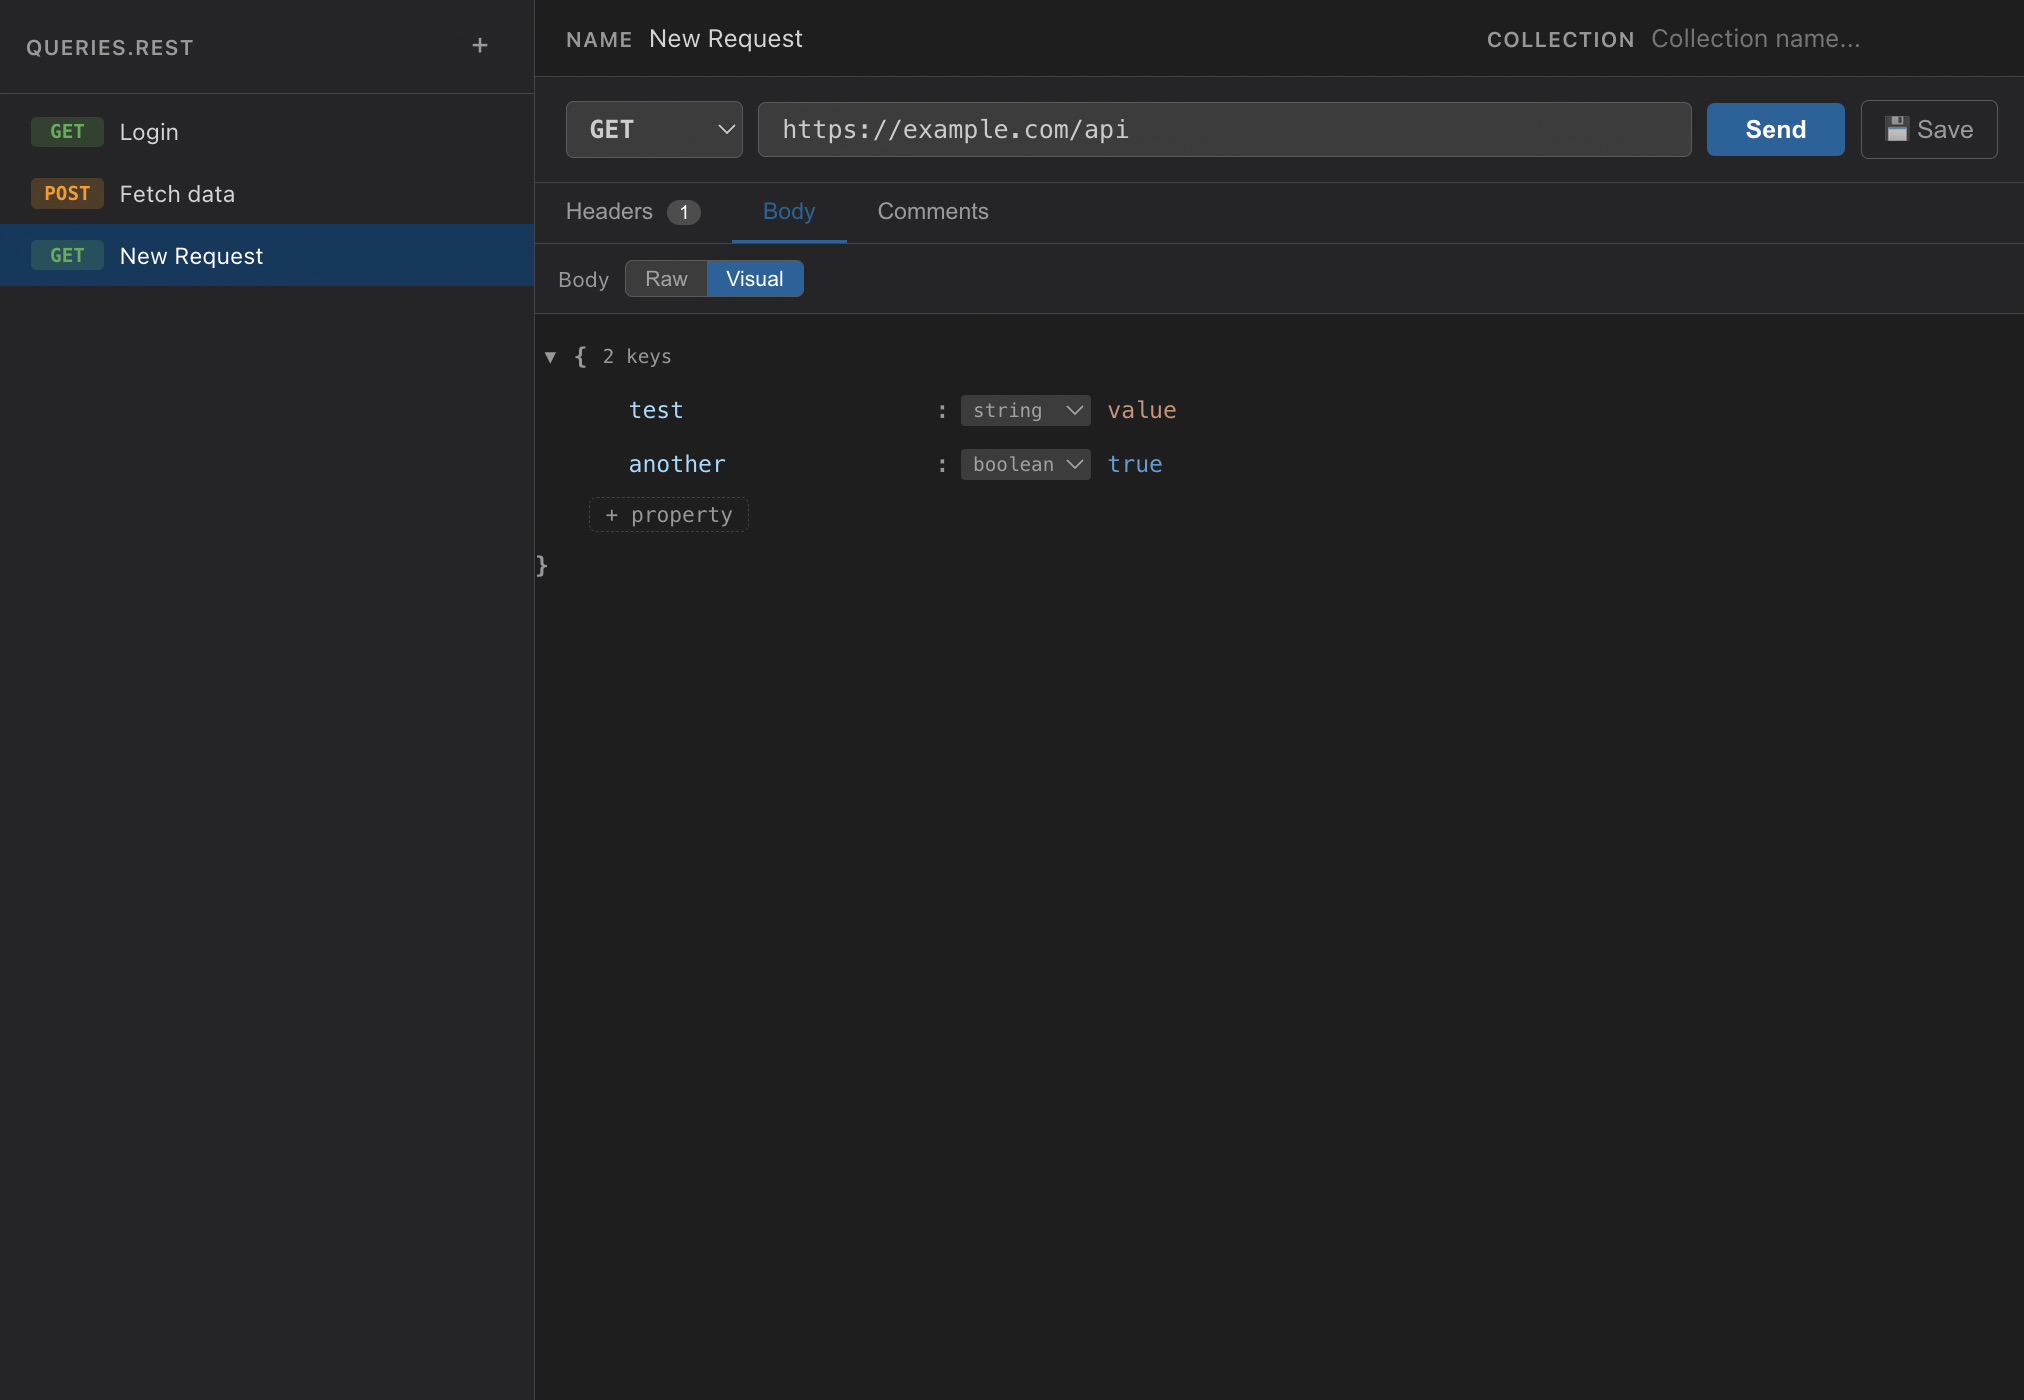The width and height of the screenshot is (2024, 1400).
Task: Open the string type dropdown for test
Action: (1025, 410)
